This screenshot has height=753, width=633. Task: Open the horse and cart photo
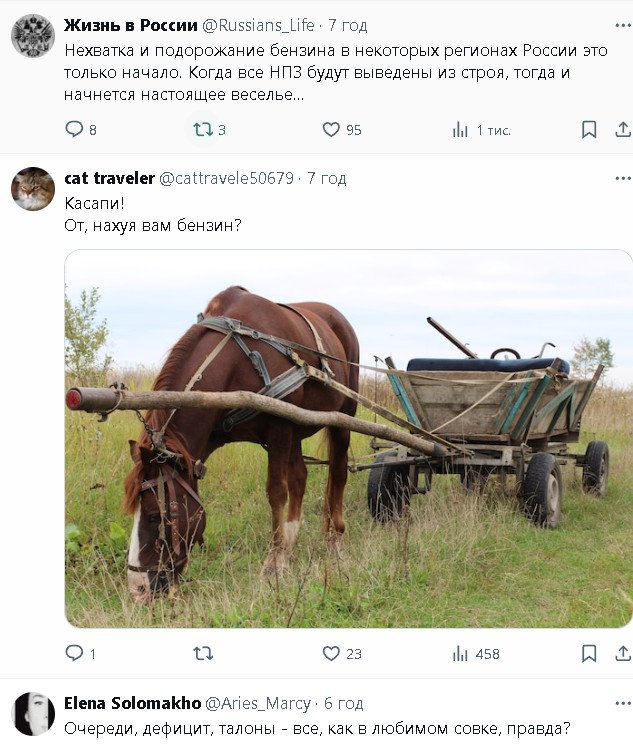pyautogui.click(x=348, y=438)
